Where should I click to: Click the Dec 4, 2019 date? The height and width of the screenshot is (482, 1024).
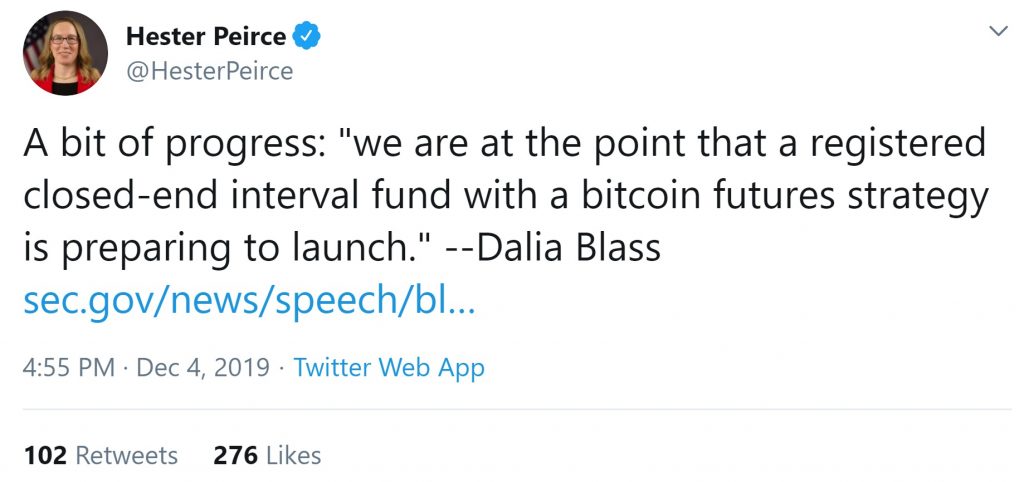(x=202, y=367)
